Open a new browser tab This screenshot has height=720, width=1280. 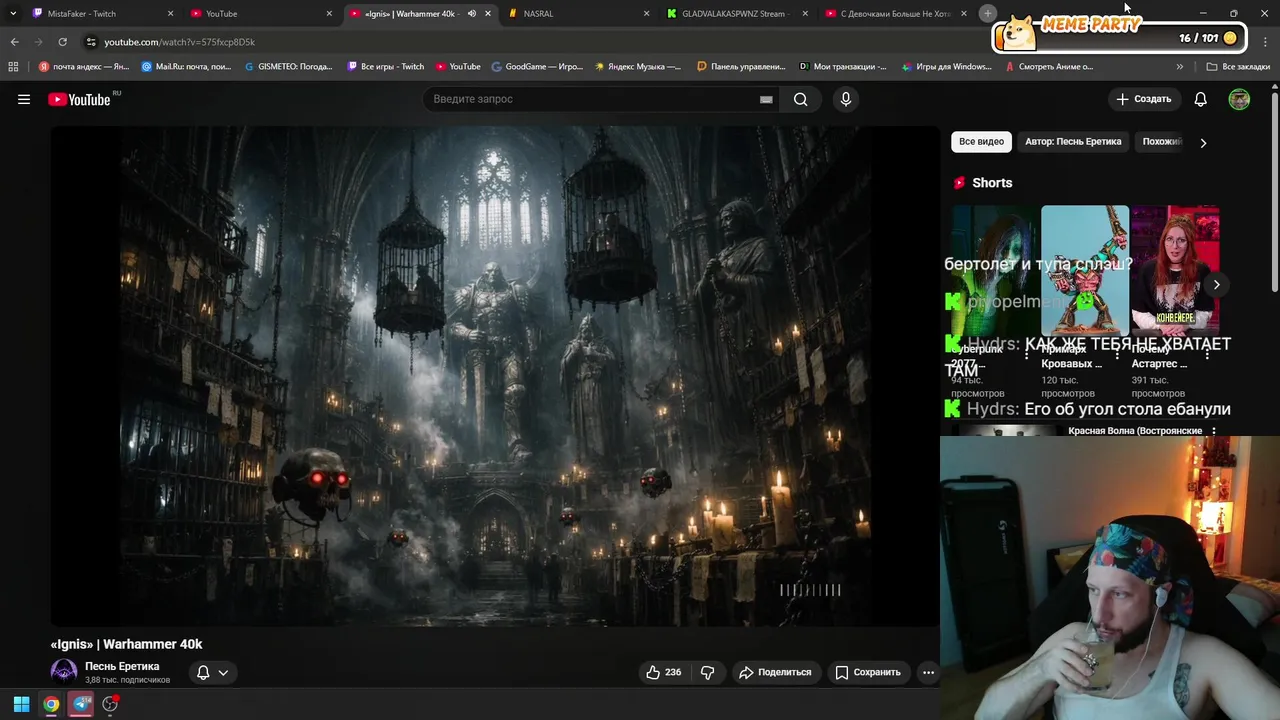coord(988,13)
